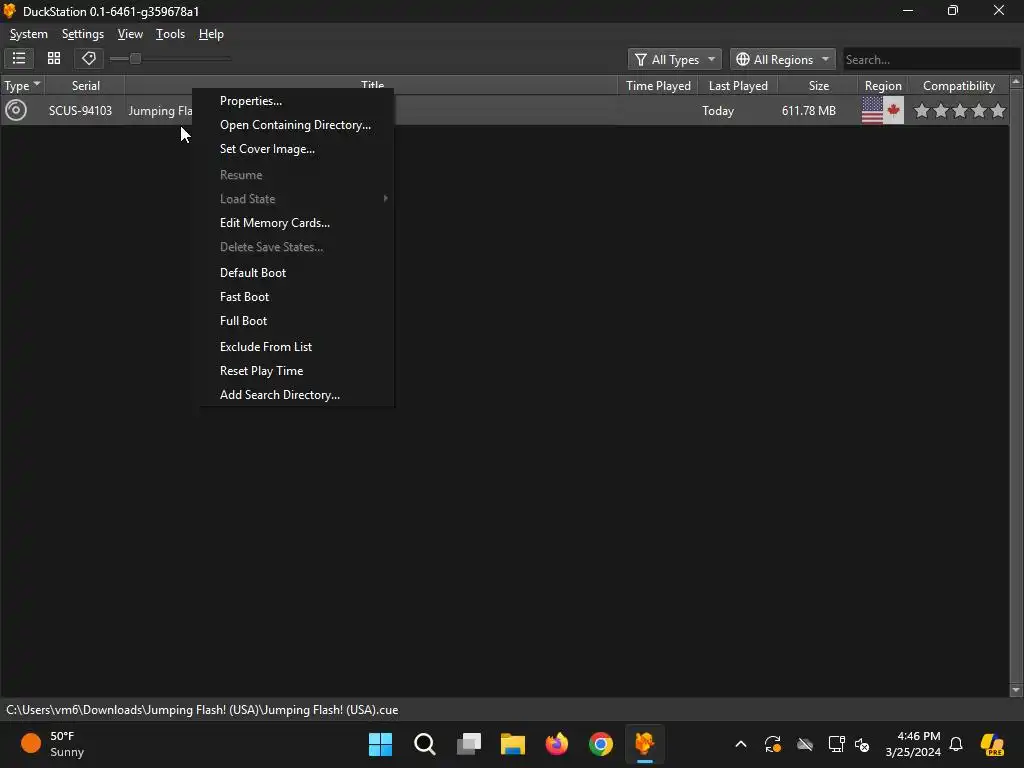Click the scrollbar up arrow
Viewport: 1024px width, 768px height.
(1016, 82)
